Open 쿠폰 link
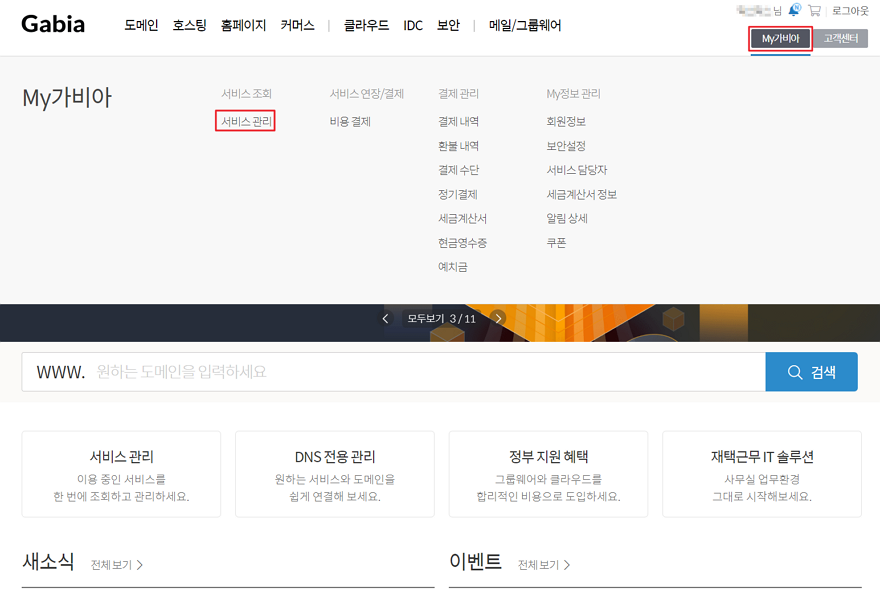The height and width of the screenshot is (600, 880). point(556,242)
